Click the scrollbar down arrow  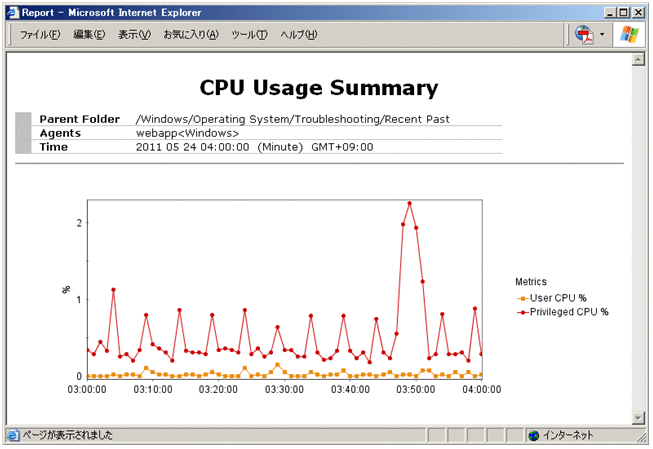pyautogui.click(x=638, y=417)
